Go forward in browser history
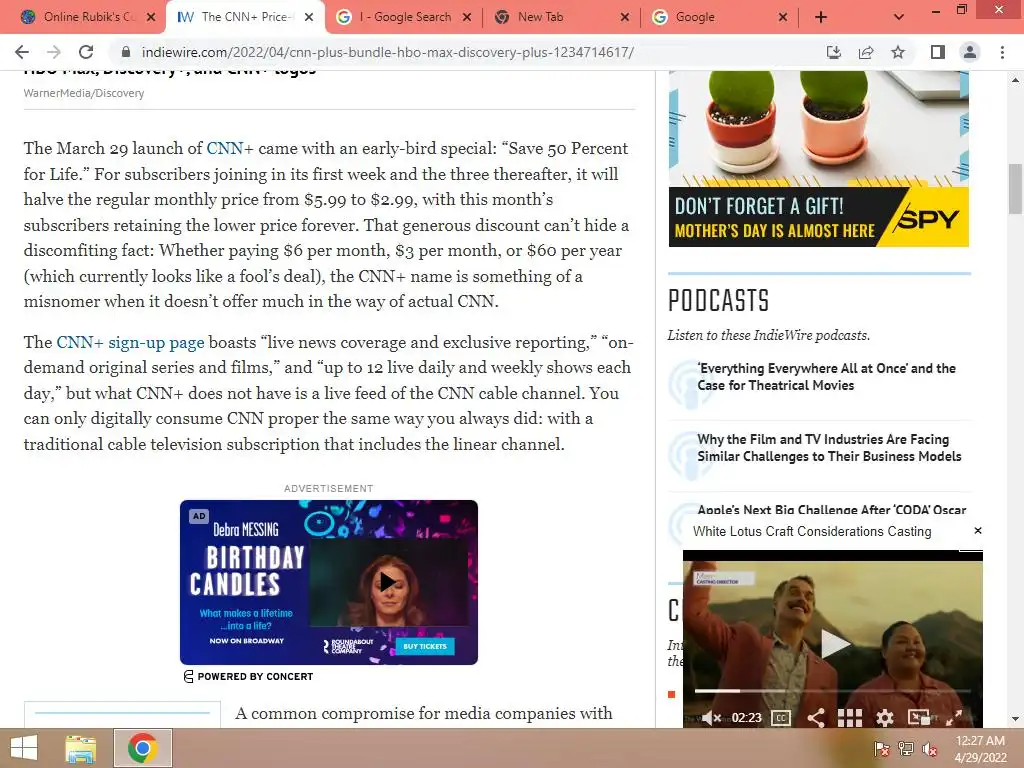This screenshot has height=768, width=1024. click(54, 52)
